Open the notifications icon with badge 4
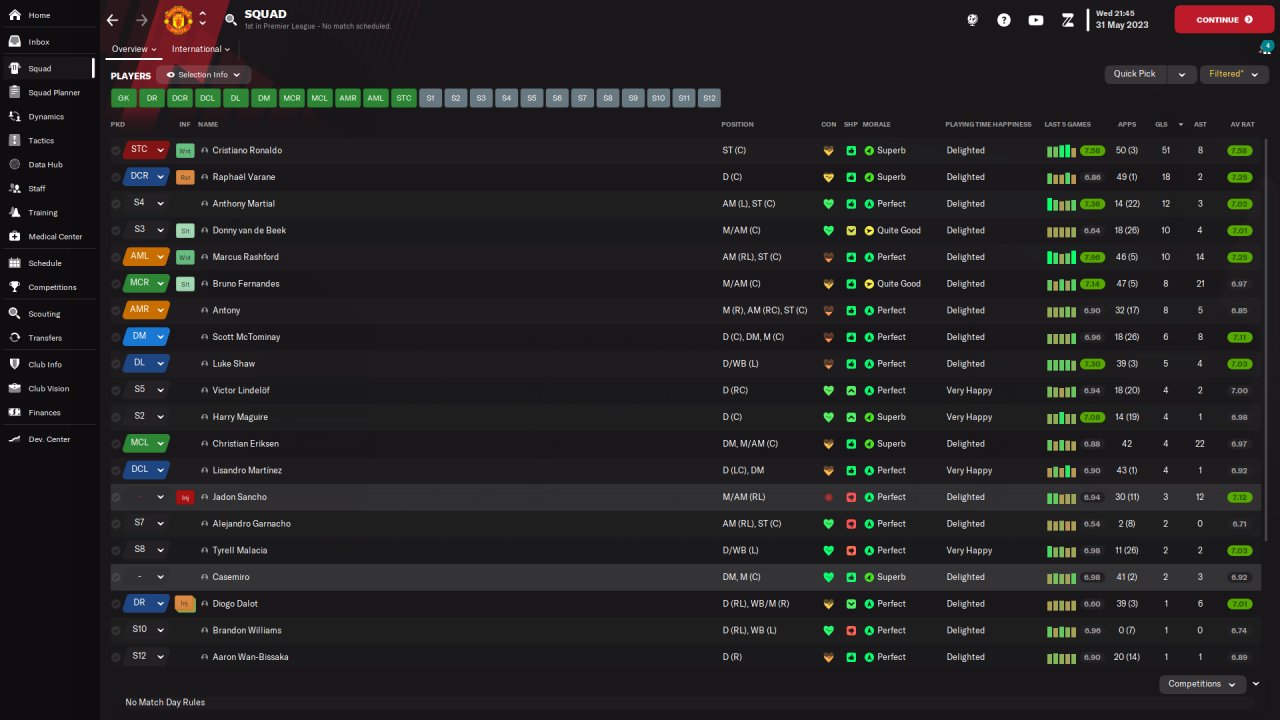This screenshot has height=720, width=1280. pos(1265,48)
